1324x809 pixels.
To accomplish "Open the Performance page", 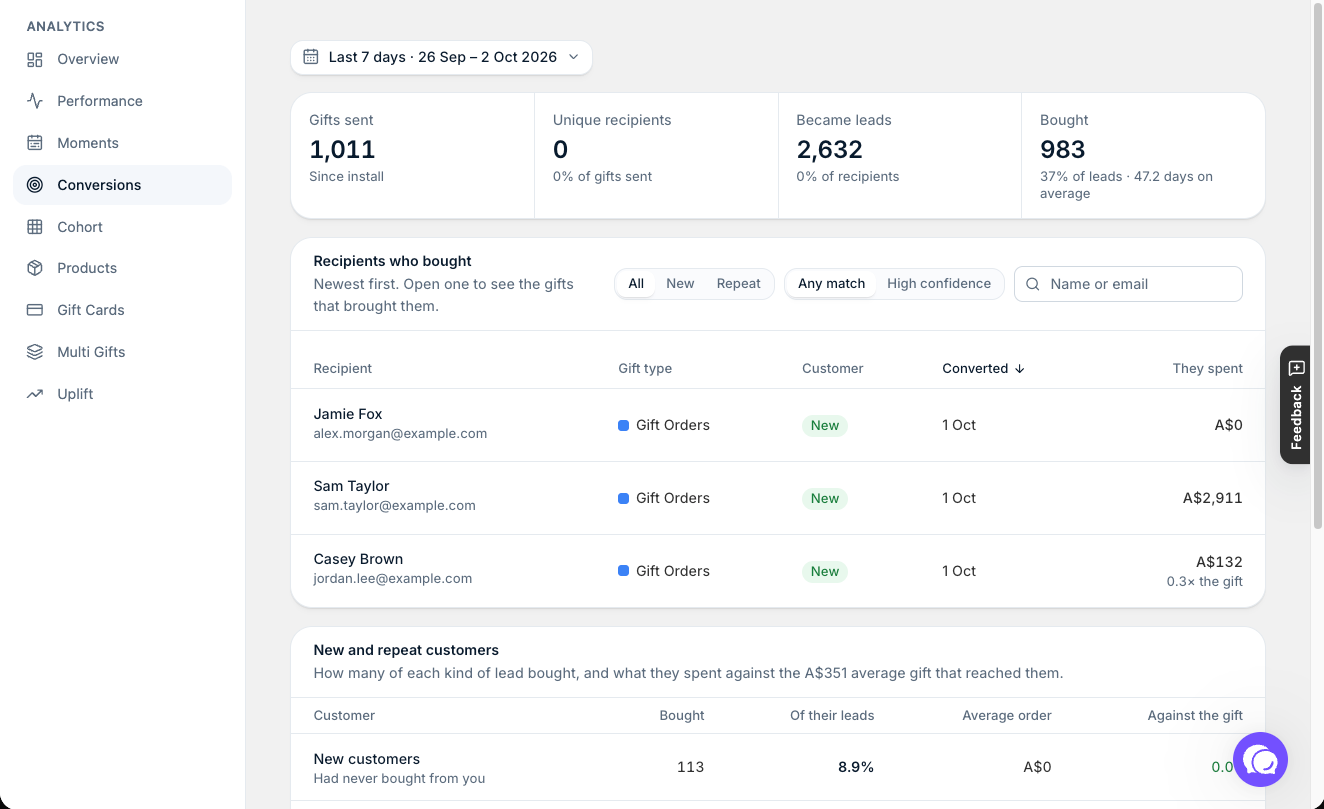I will [x=122, y=101].
